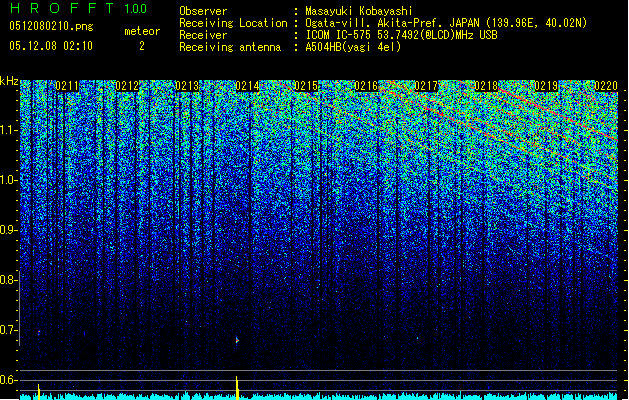
Task: Click the 0217 time marker
Action: [x=426, y=86]
